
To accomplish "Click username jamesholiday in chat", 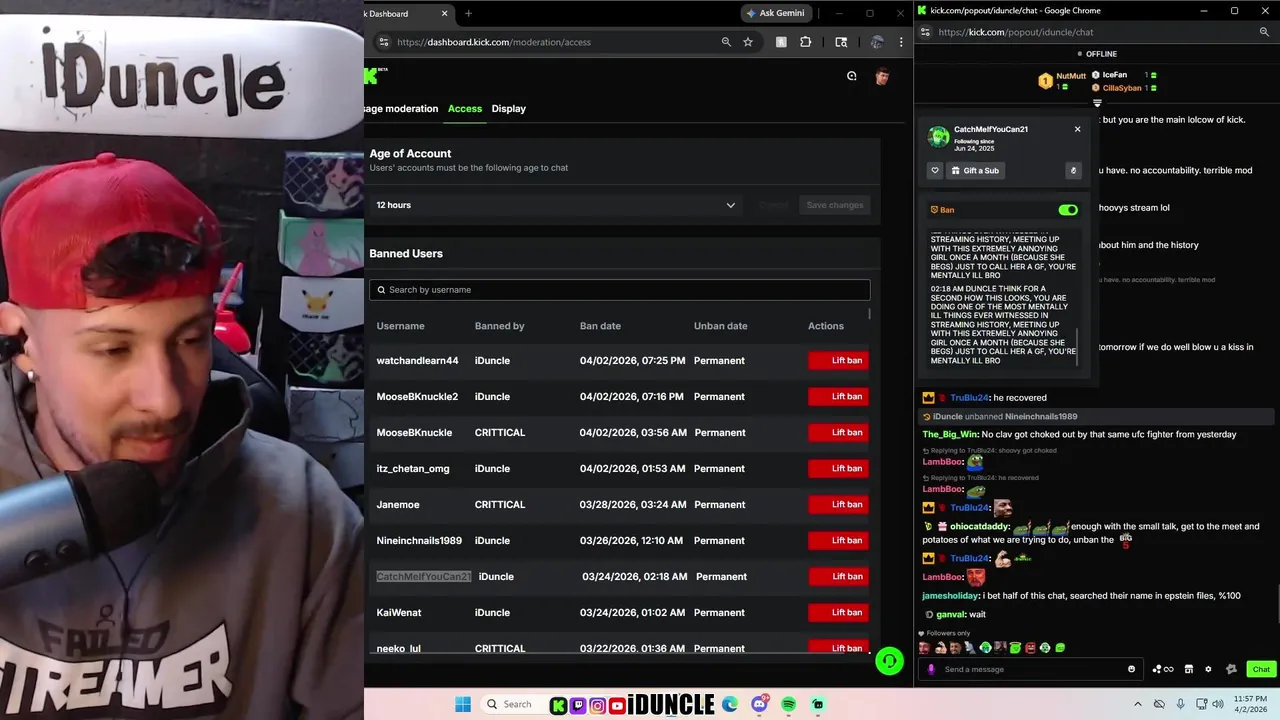I will click(950, 596).
